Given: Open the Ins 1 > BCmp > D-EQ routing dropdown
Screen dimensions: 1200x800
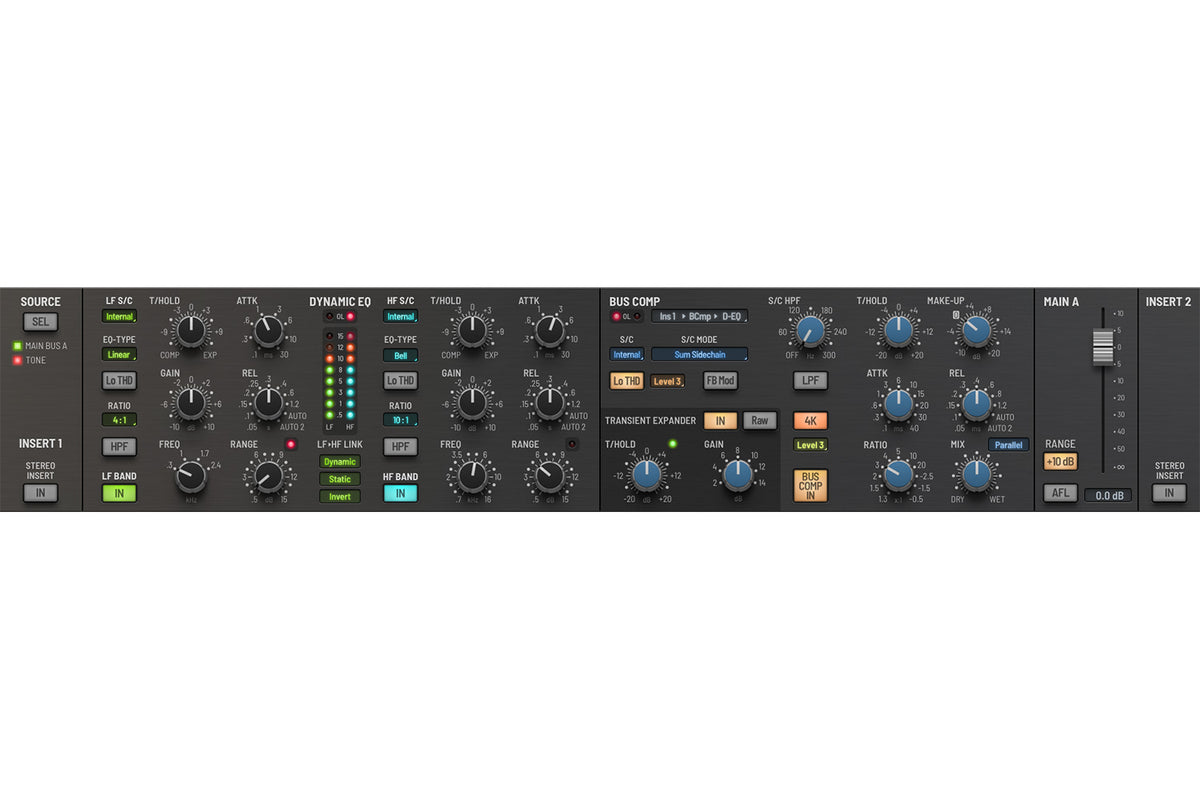Looking at the screenshot, I should click(699, 316).
